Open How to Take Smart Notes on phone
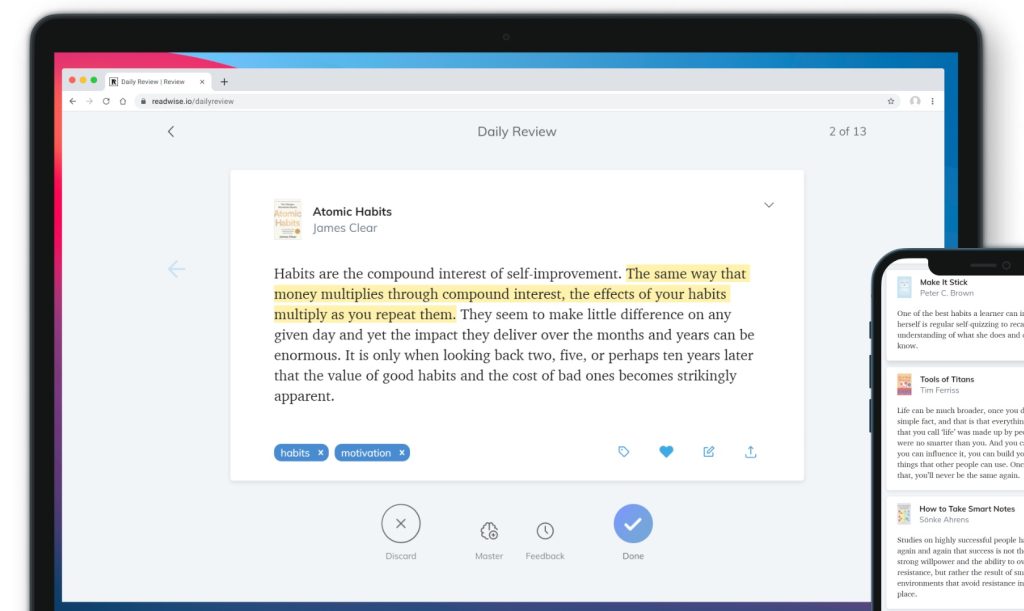This screenshot has width=1024, height=611. point(955,554)
